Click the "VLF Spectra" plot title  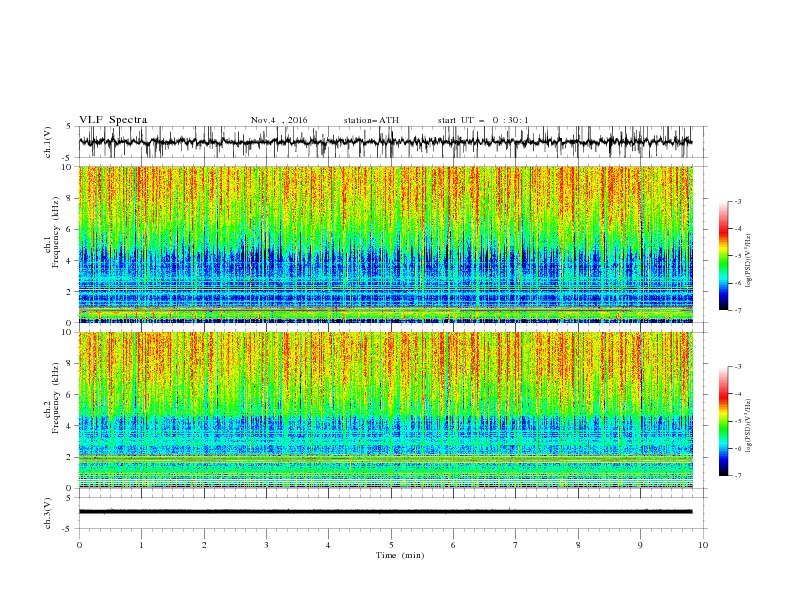[x=113, y=120]
